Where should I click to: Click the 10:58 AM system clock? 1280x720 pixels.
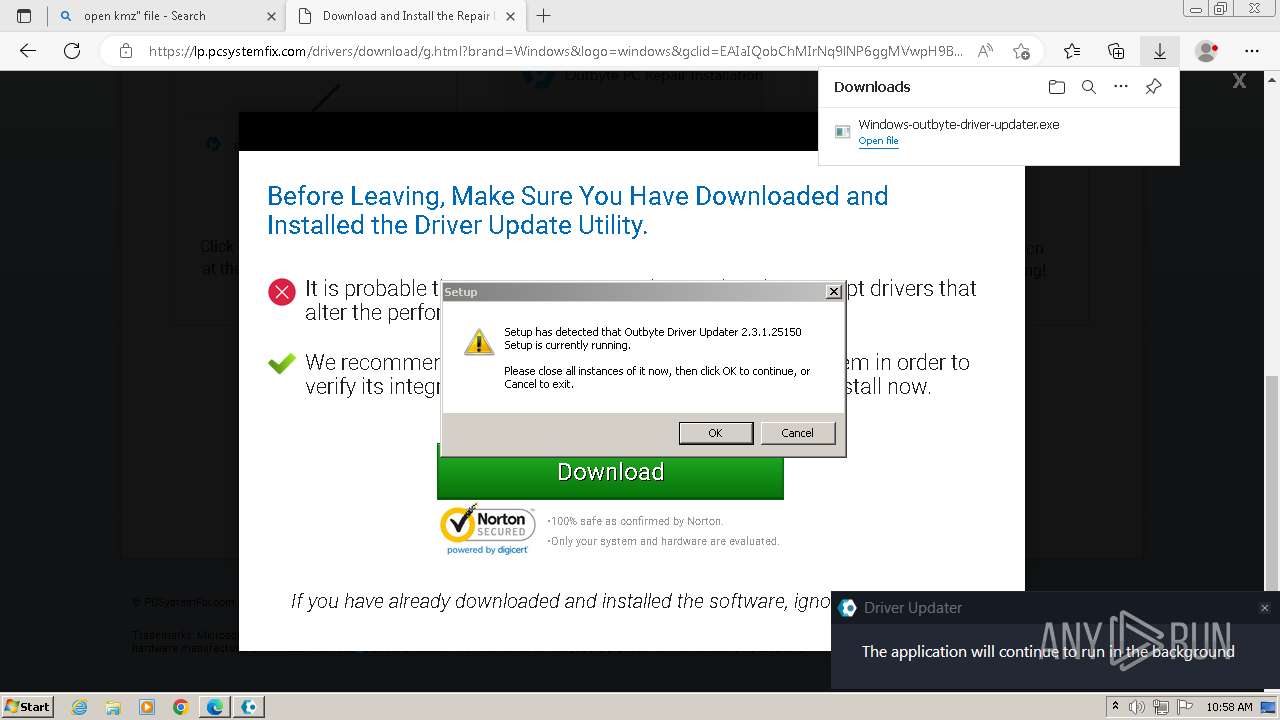(x=1229, y=707)
